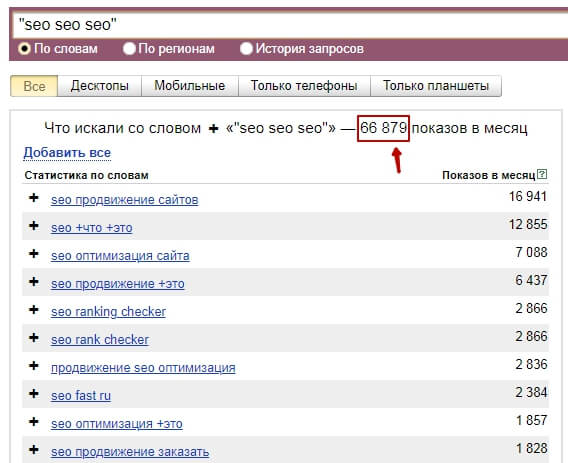The image size is (568, 463).
Task: Open the 'seo rank checker' link
Action: [x=100, y=339]
